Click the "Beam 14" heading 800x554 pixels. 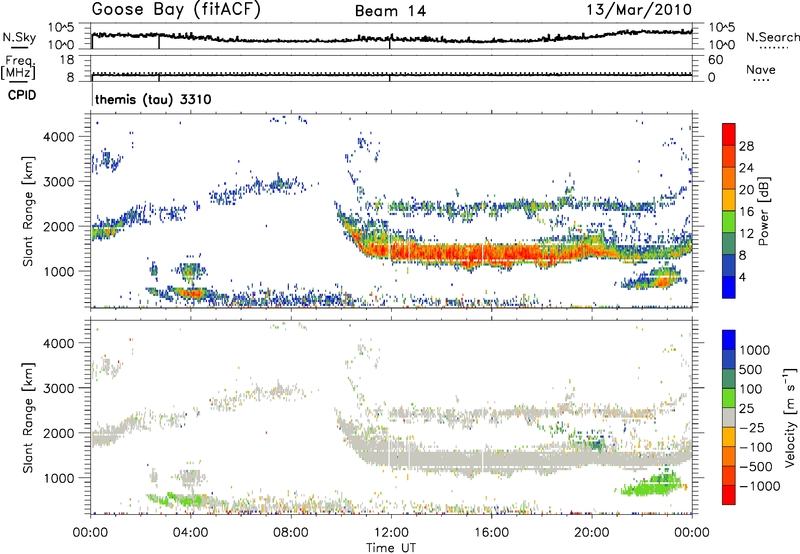(390, 11)
